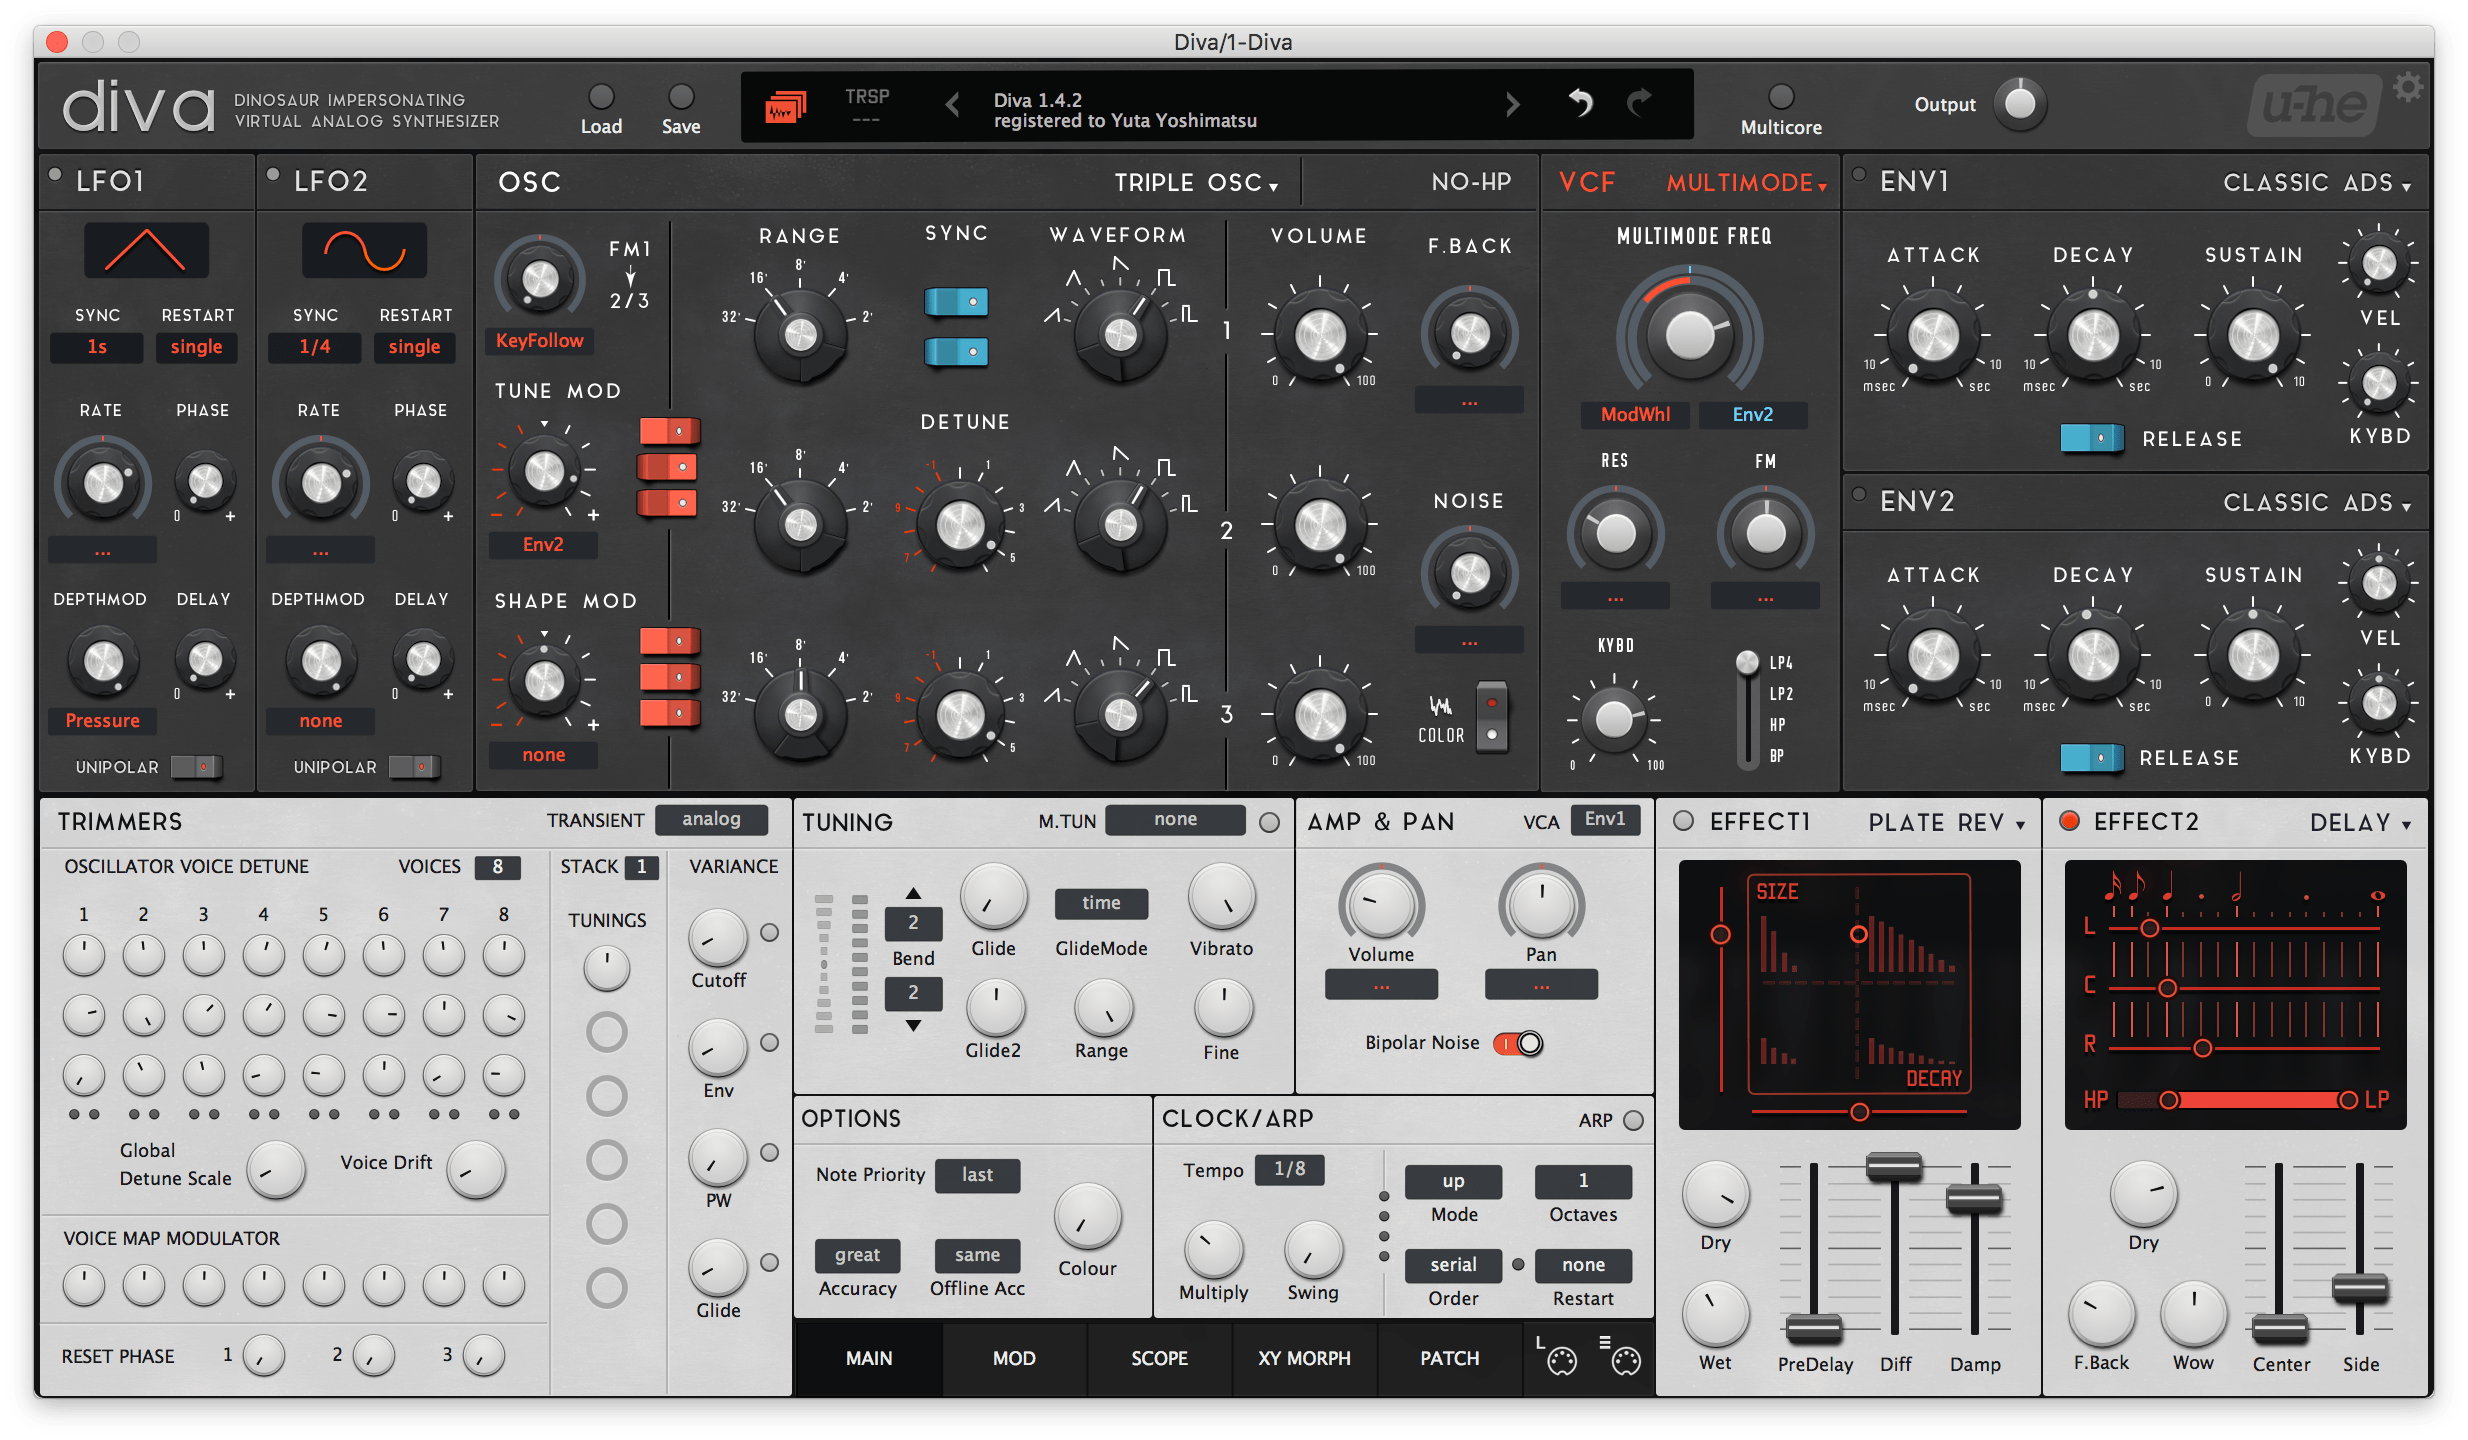
Task: Switch to the XY MORPH tab
Action: pyautogui.click(x=1304, y=1358)
